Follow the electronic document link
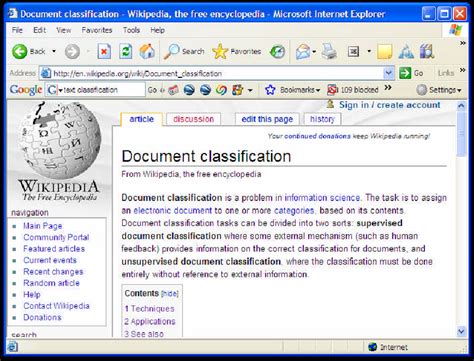This screenshot has width=474, height=361. pos(172,211)
